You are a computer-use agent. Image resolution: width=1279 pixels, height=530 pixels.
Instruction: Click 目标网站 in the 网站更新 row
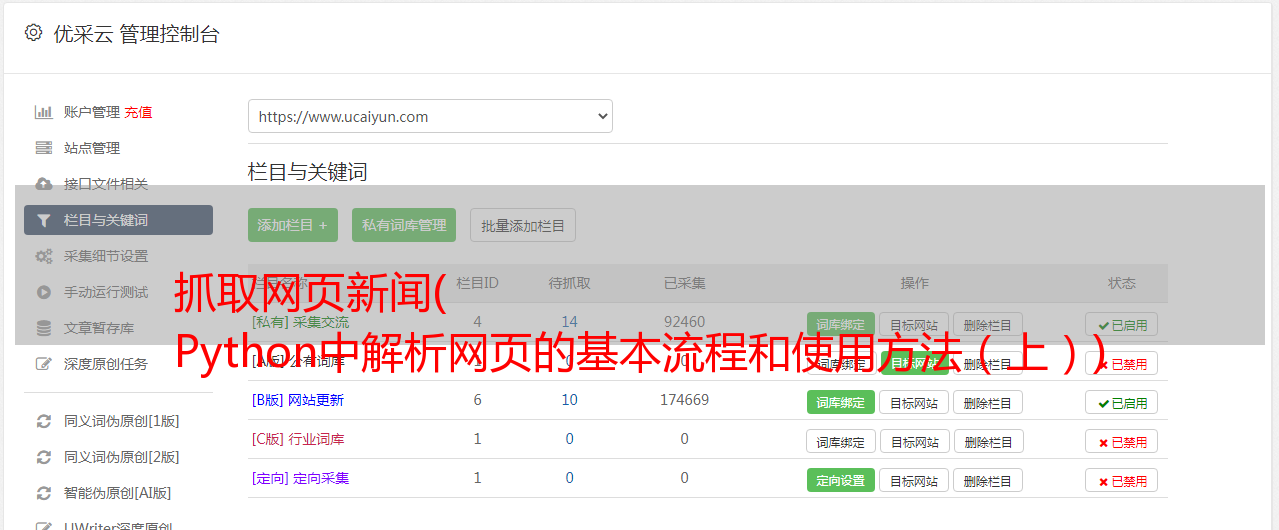click(914, 402)
